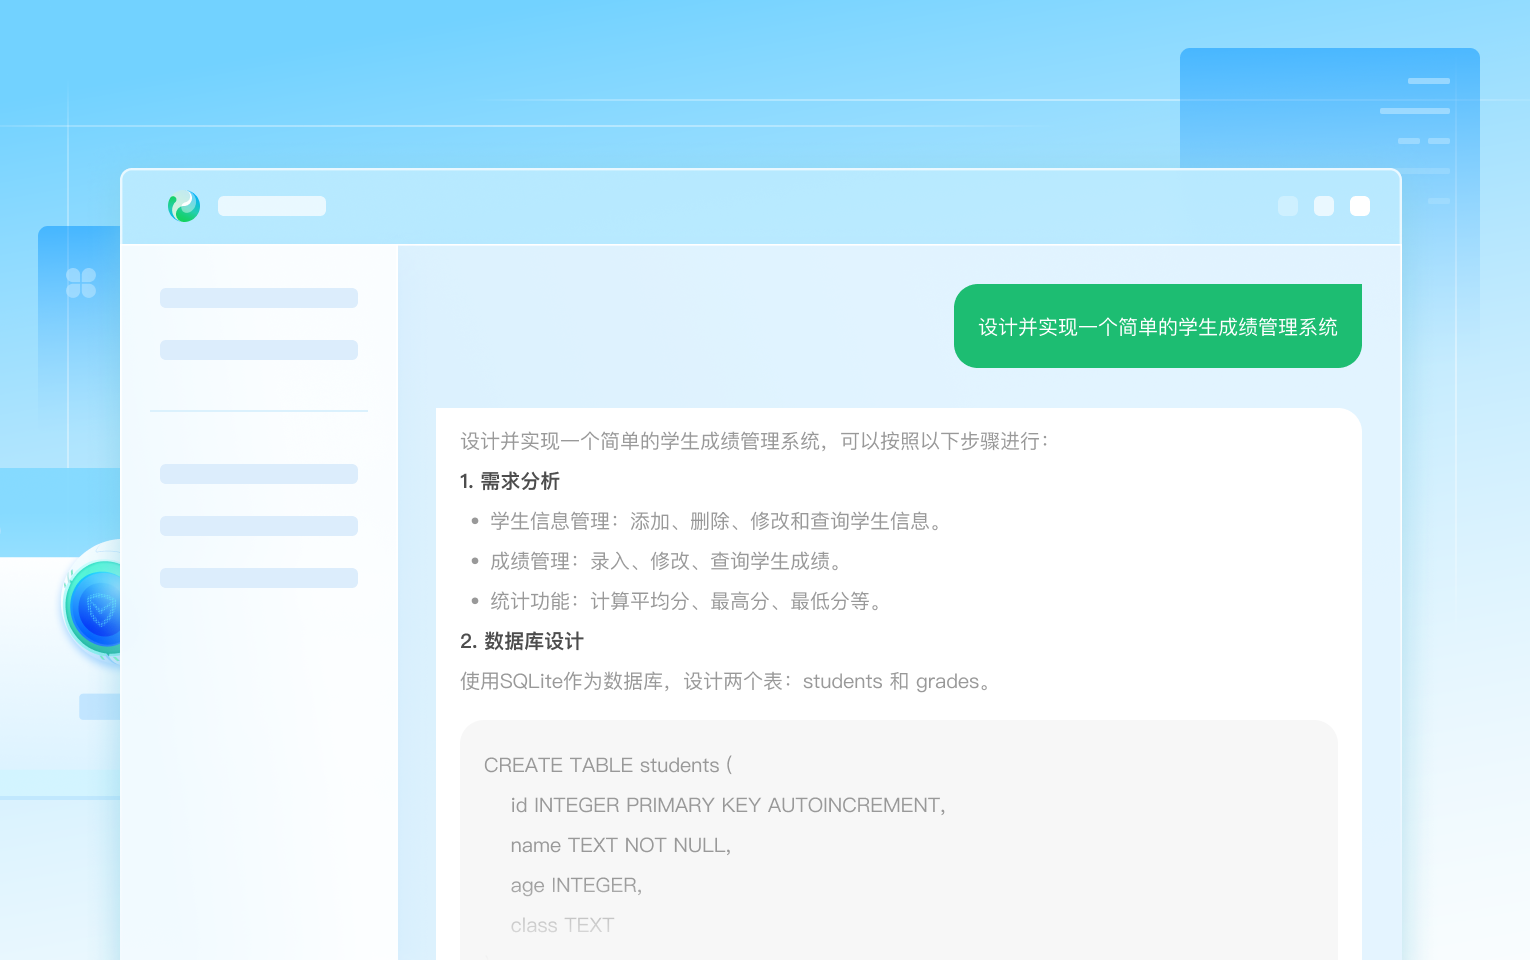This screenshot has height=960, width=1530.
Task: Click the line starting "统计功能"
Action: point(688,601)
